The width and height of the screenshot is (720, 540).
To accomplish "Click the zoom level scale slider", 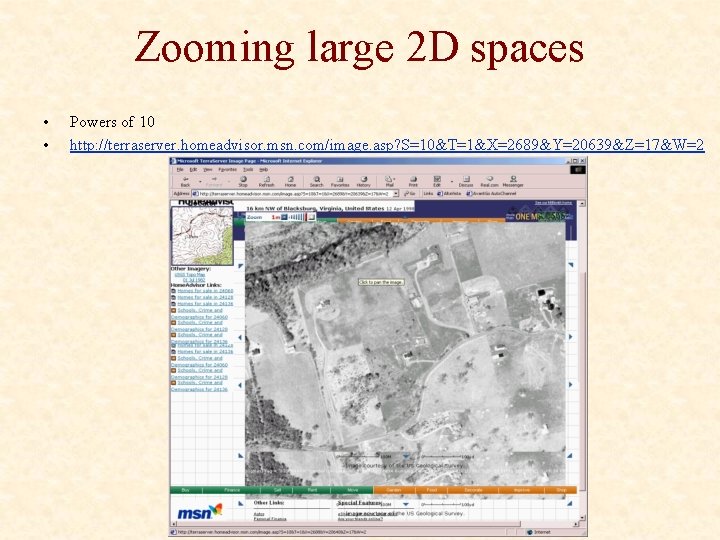I will 296,217.
